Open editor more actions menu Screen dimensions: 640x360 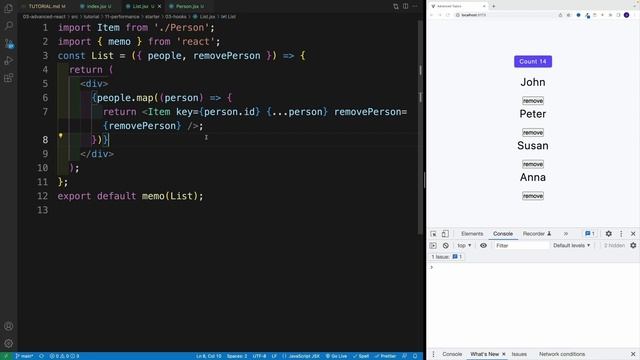(415, 6)
